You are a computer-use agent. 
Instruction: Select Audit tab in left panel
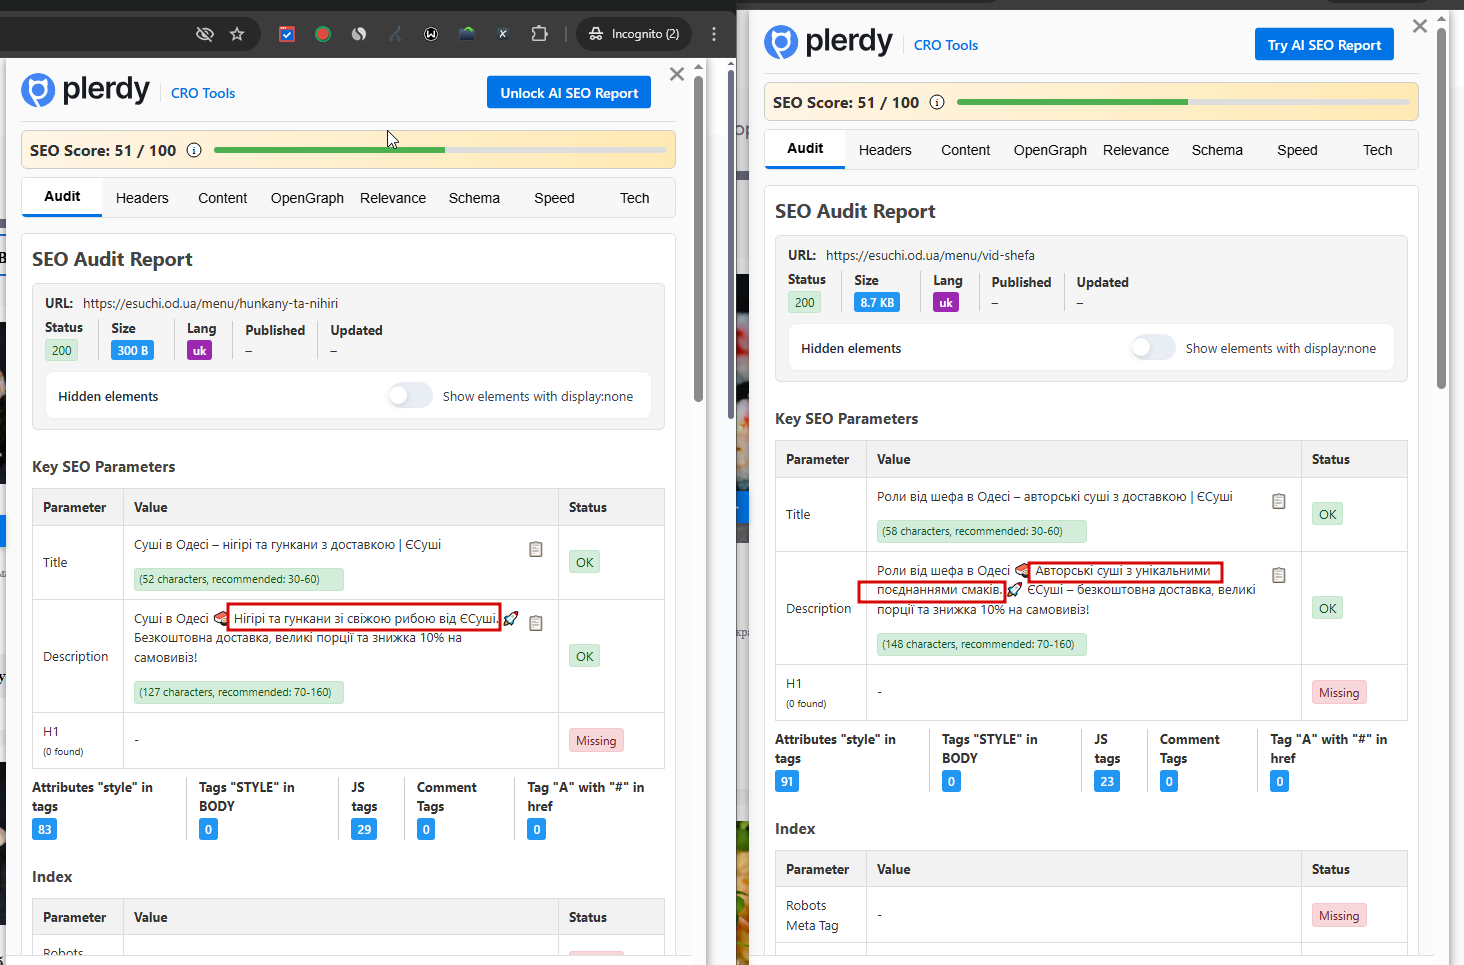coord(62,196)
